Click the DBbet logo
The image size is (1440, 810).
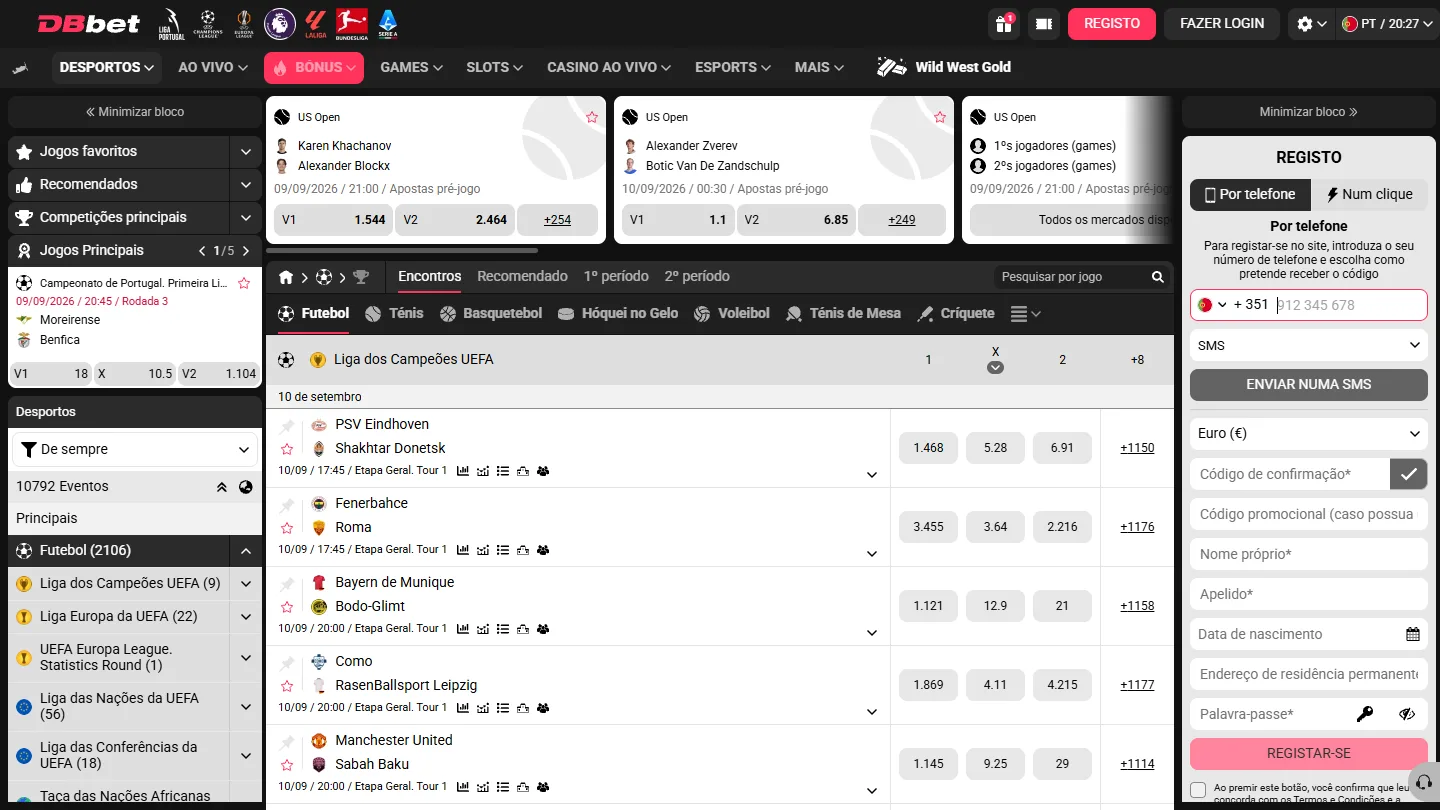tap(89, 24)
